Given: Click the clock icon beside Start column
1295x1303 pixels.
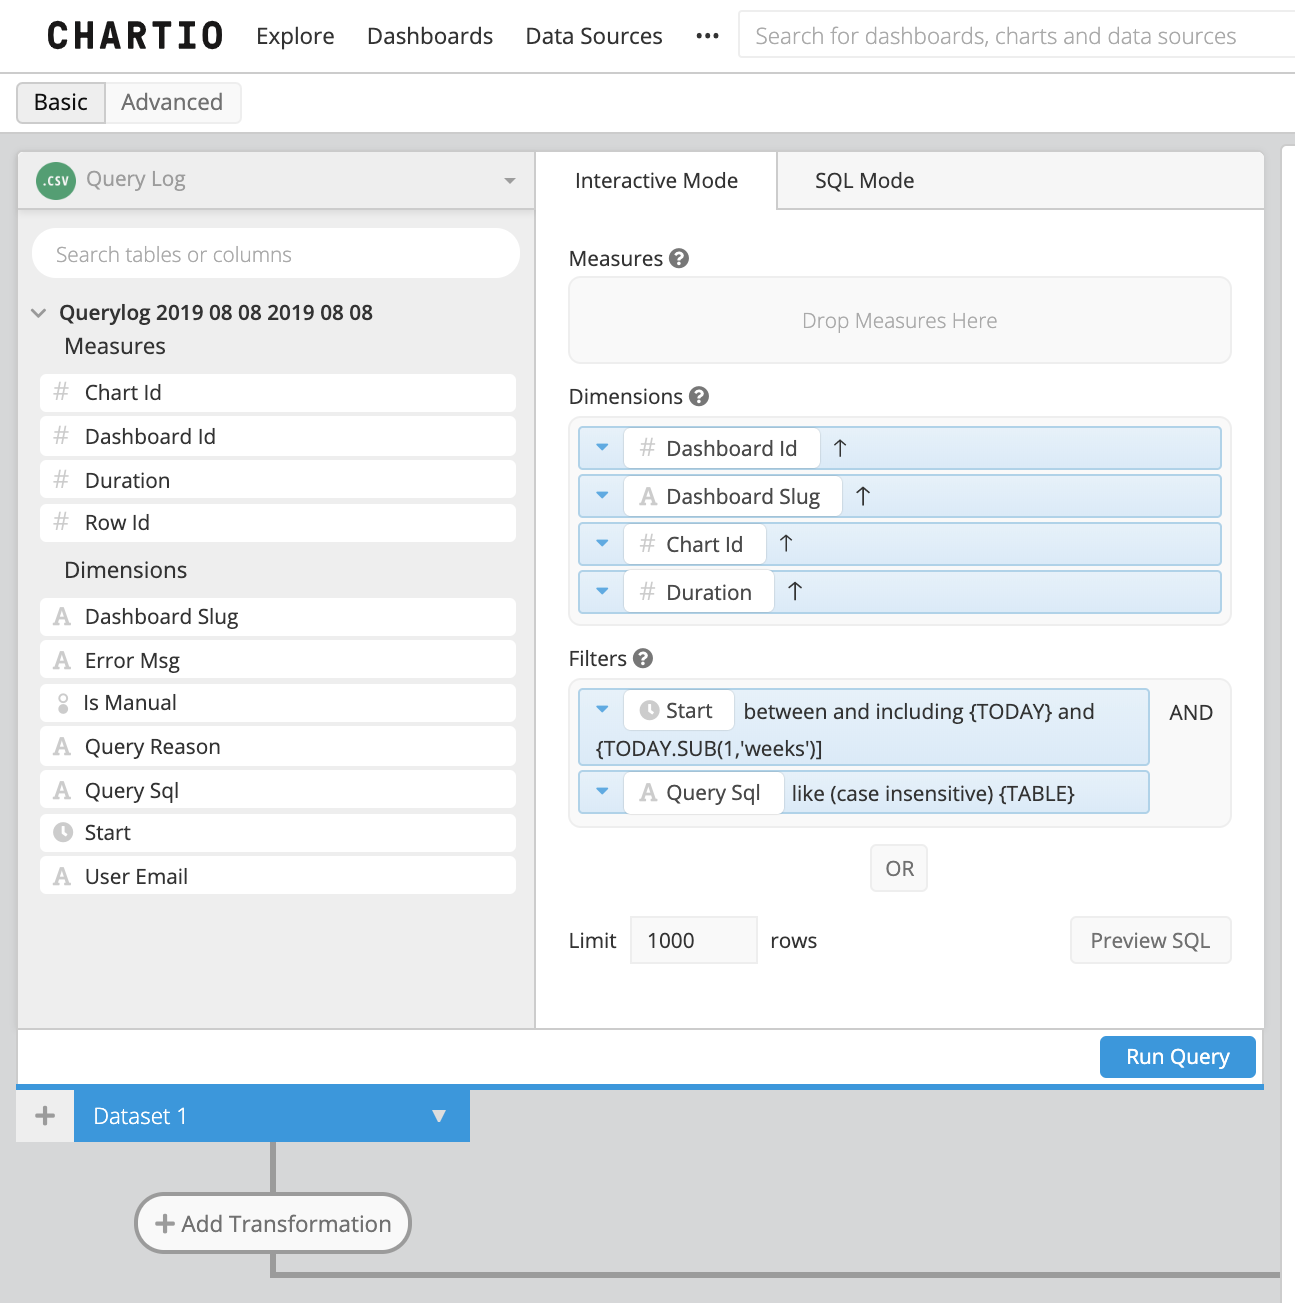Looking at the screenshot, I should pos(63,832).
